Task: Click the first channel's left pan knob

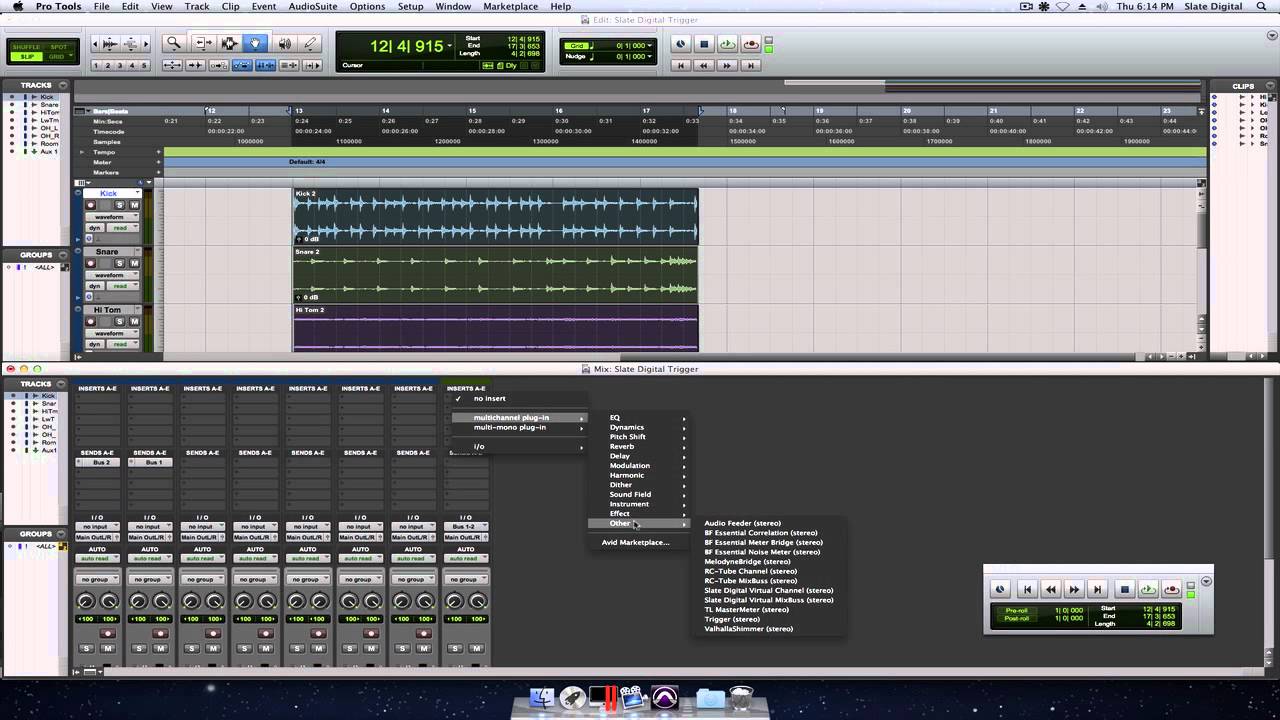Action: click(86, 601)
